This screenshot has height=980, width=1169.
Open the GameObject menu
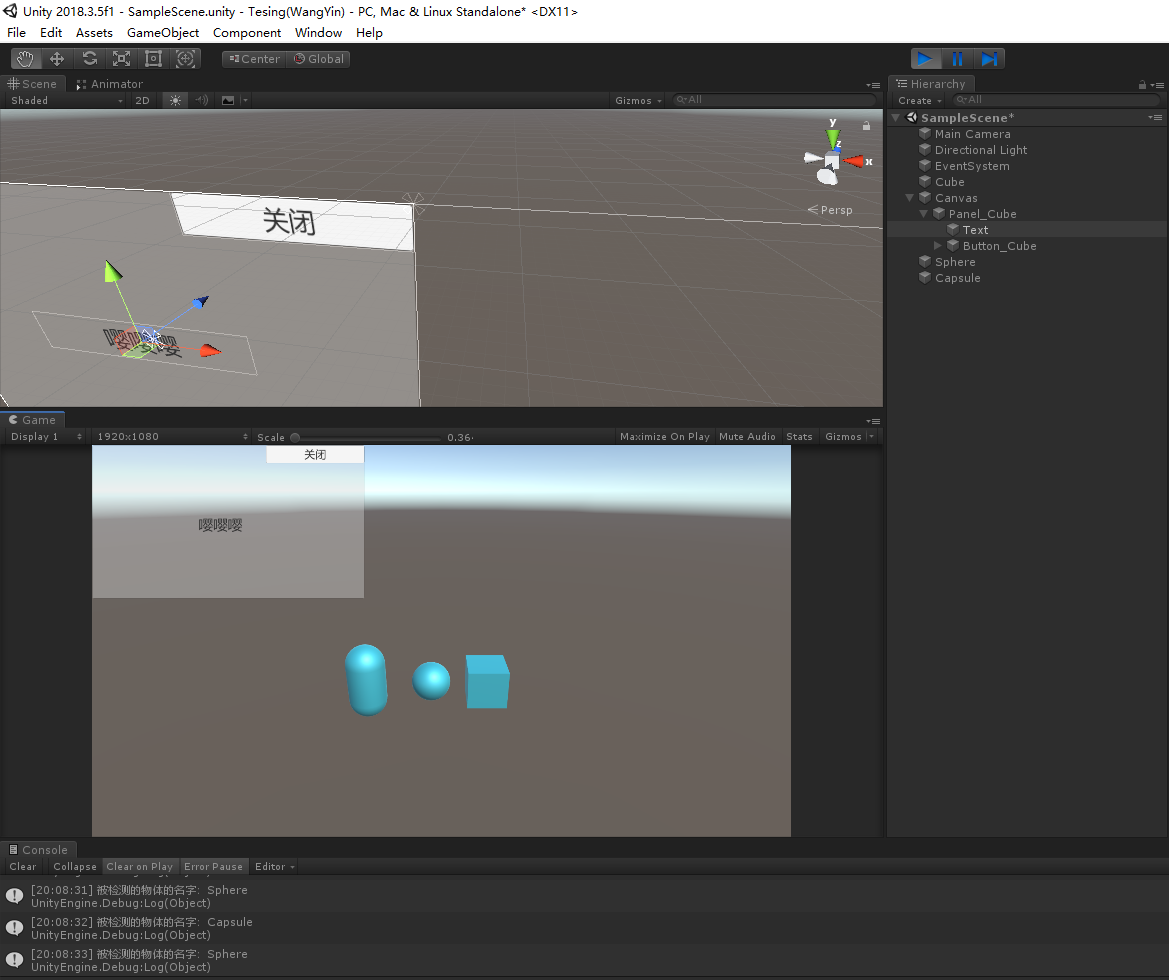point(163,33)
